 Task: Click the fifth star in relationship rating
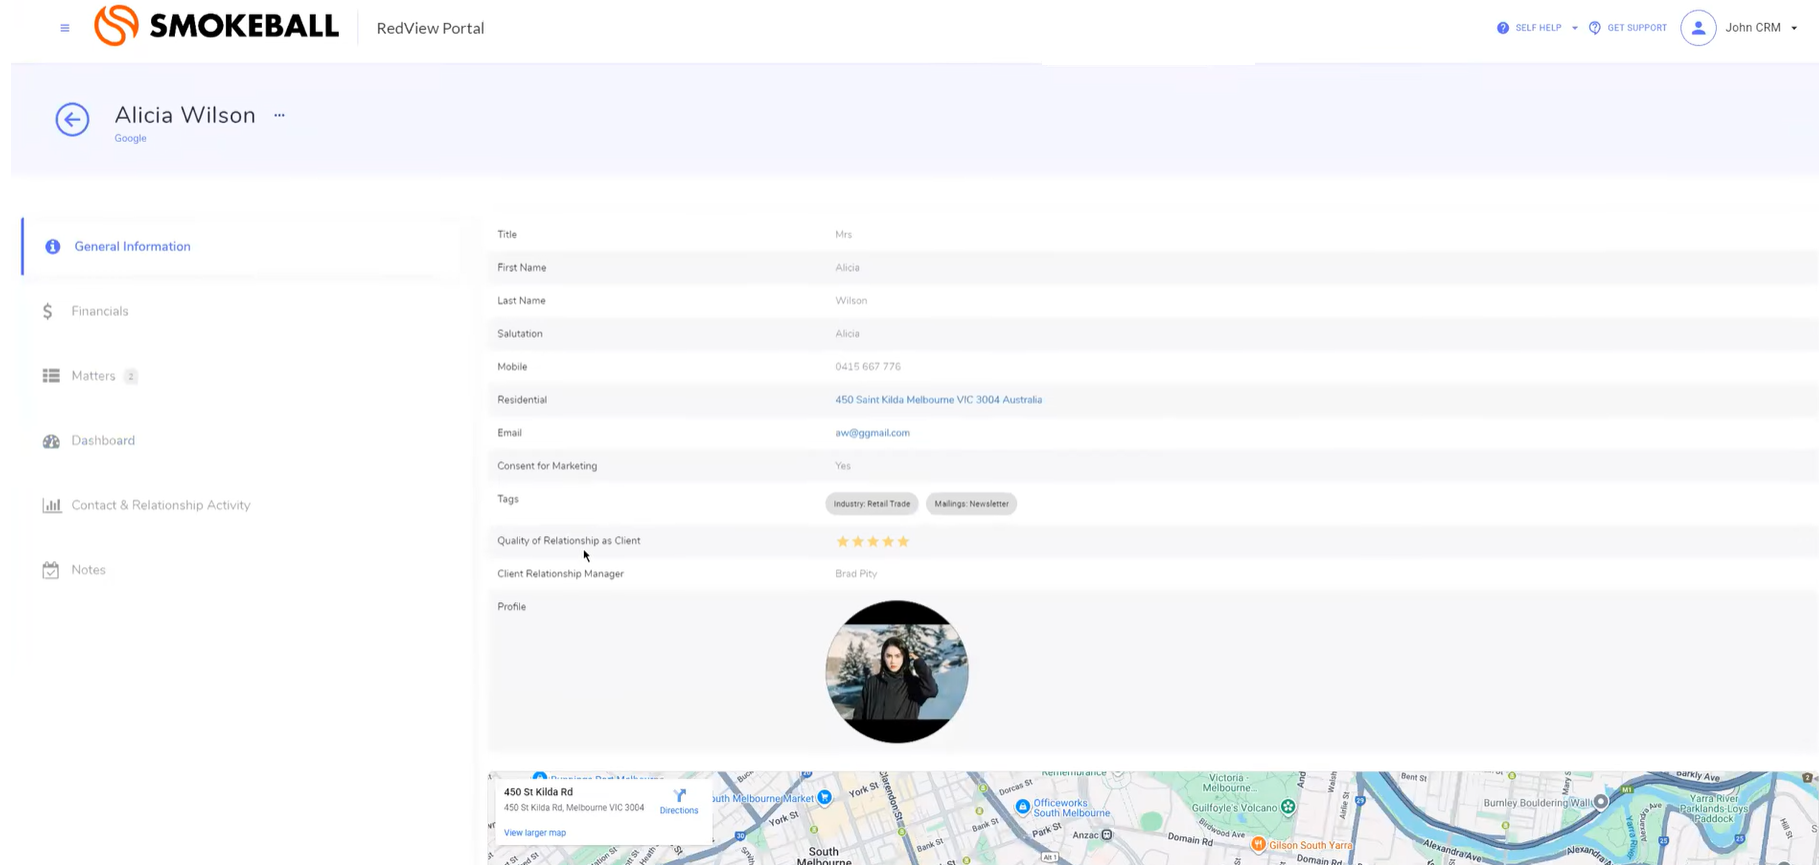tap(903, 542)
